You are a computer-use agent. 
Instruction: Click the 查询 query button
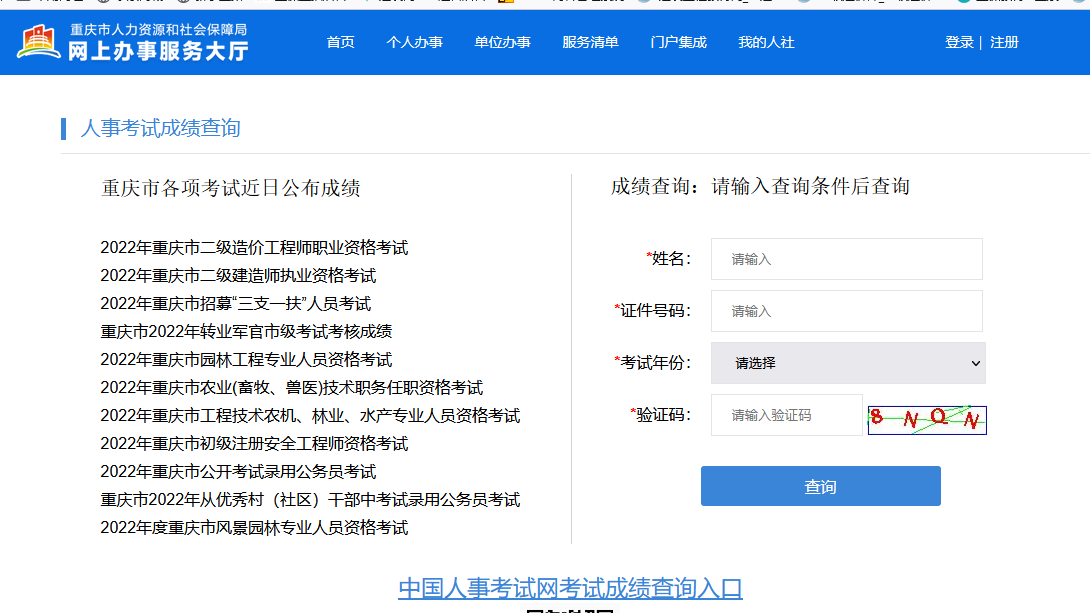(x=820, y=486)
